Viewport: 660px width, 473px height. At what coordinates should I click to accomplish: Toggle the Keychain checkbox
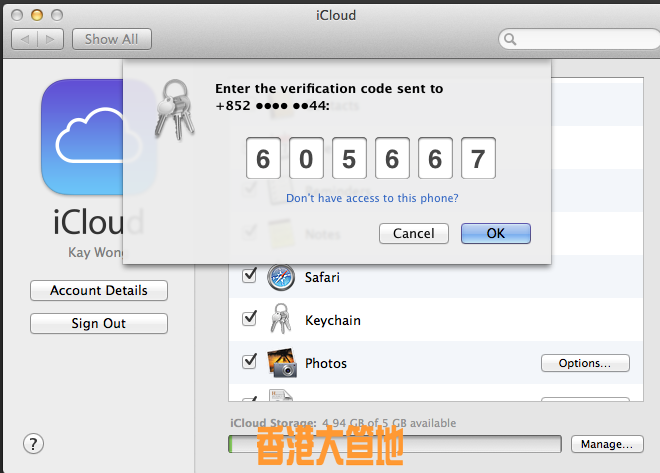pyautogui.click(x=249, y=319)
